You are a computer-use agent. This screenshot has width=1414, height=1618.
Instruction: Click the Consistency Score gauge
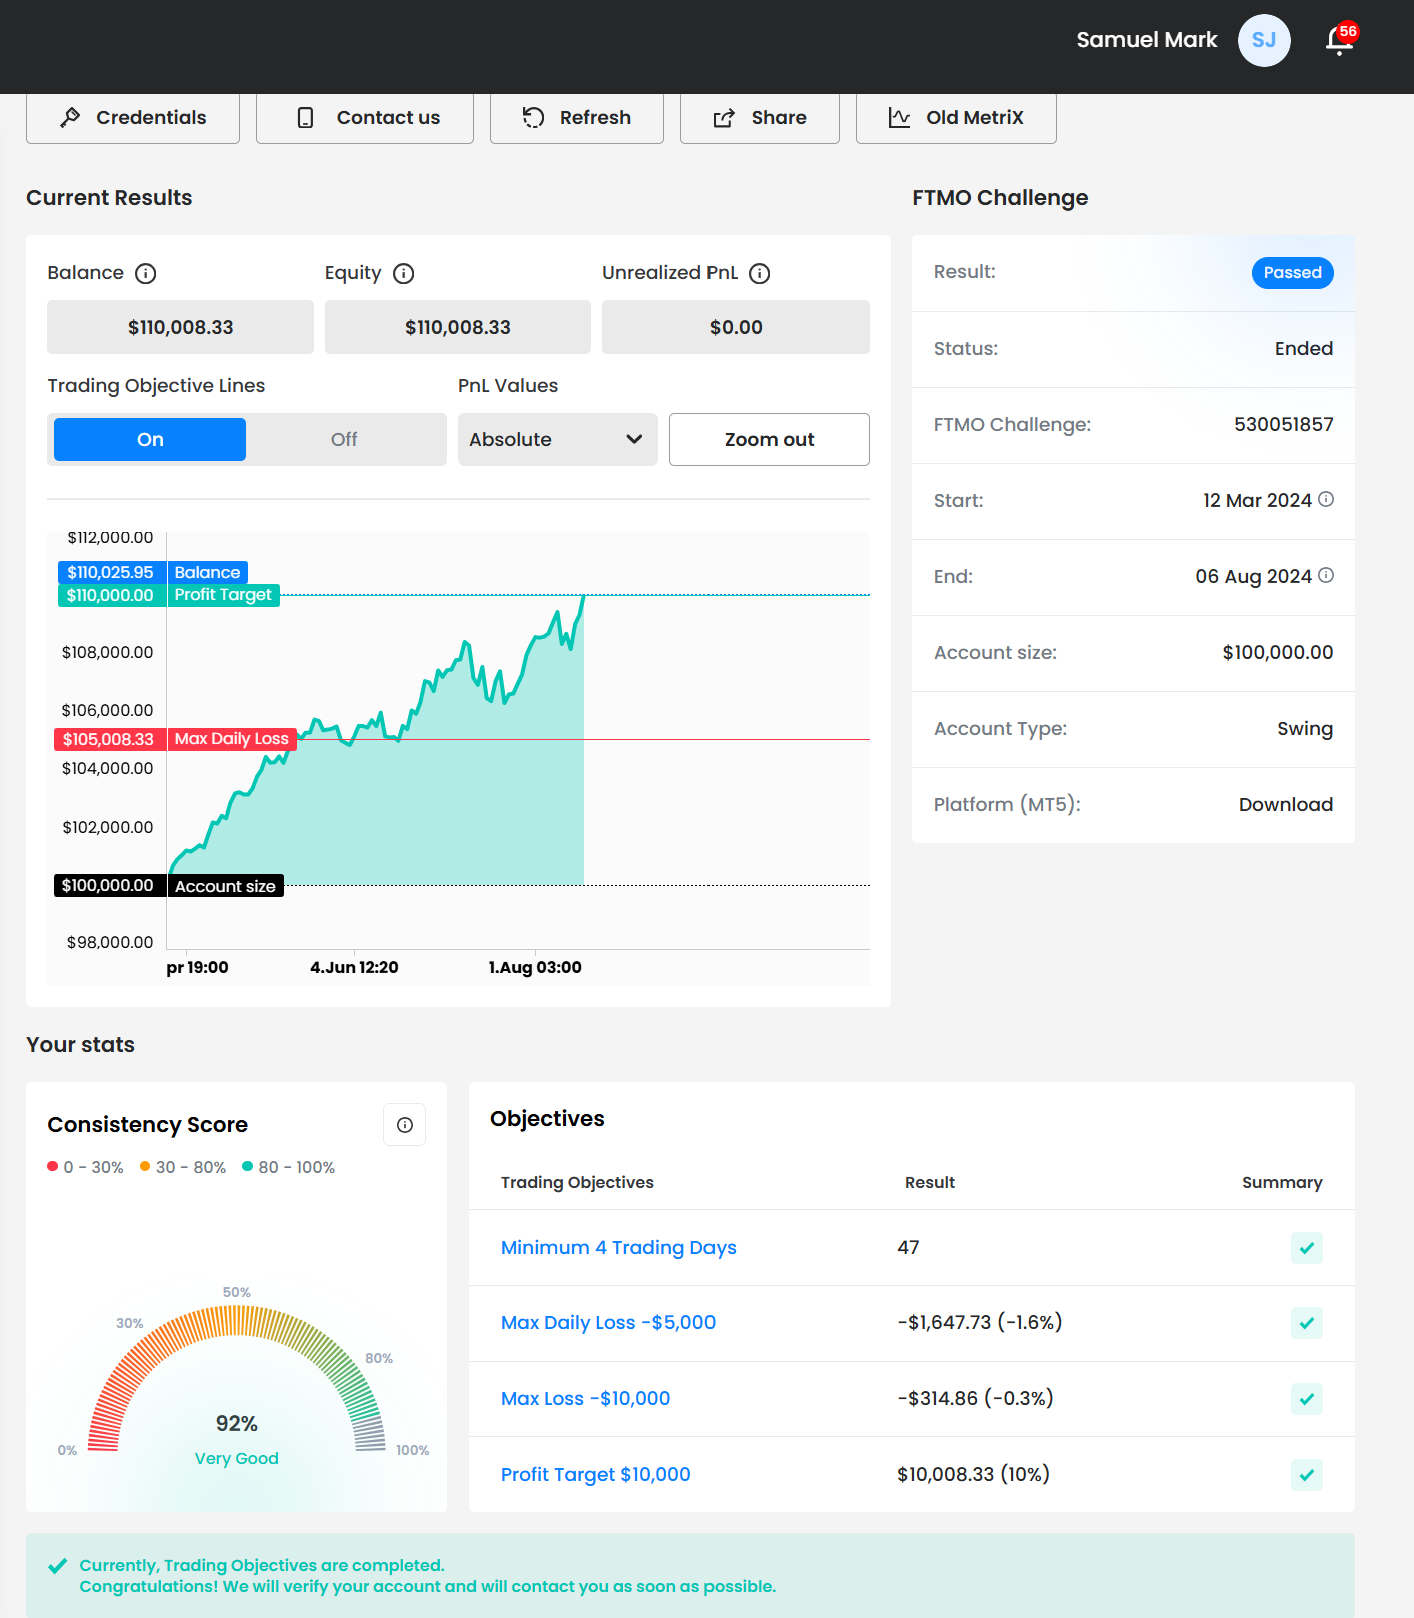point(237,1378)
